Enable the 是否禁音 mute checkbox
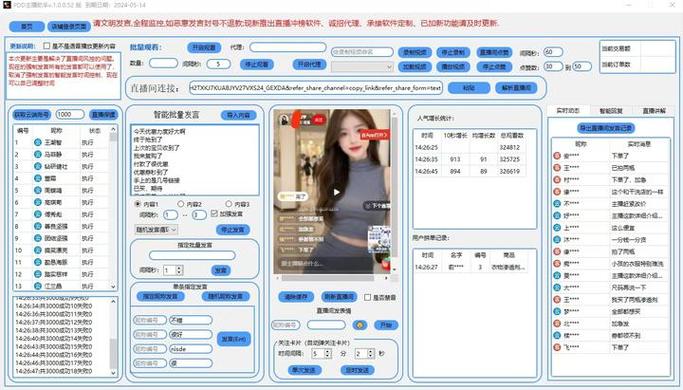The image size is (683, 390). click(367, 297)
